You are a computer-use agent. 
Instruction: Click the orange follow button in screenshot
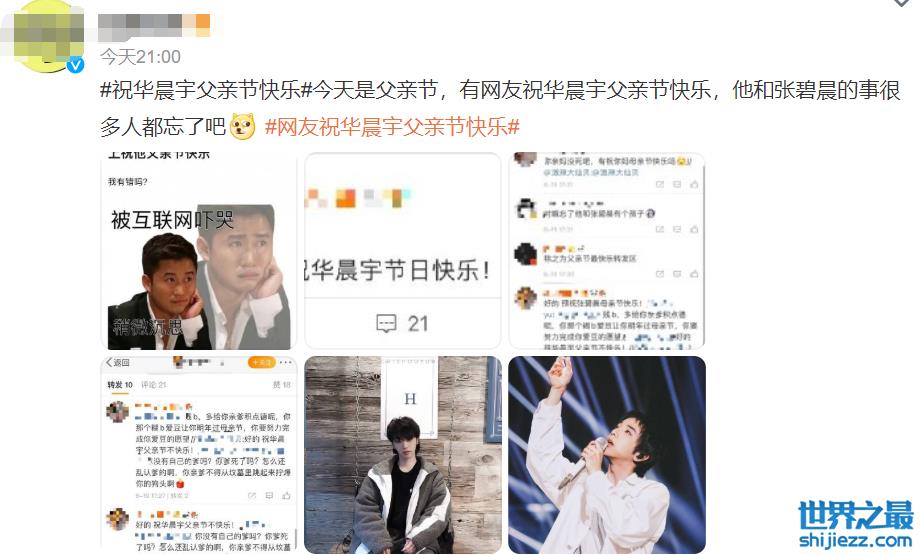pos(262,362)
